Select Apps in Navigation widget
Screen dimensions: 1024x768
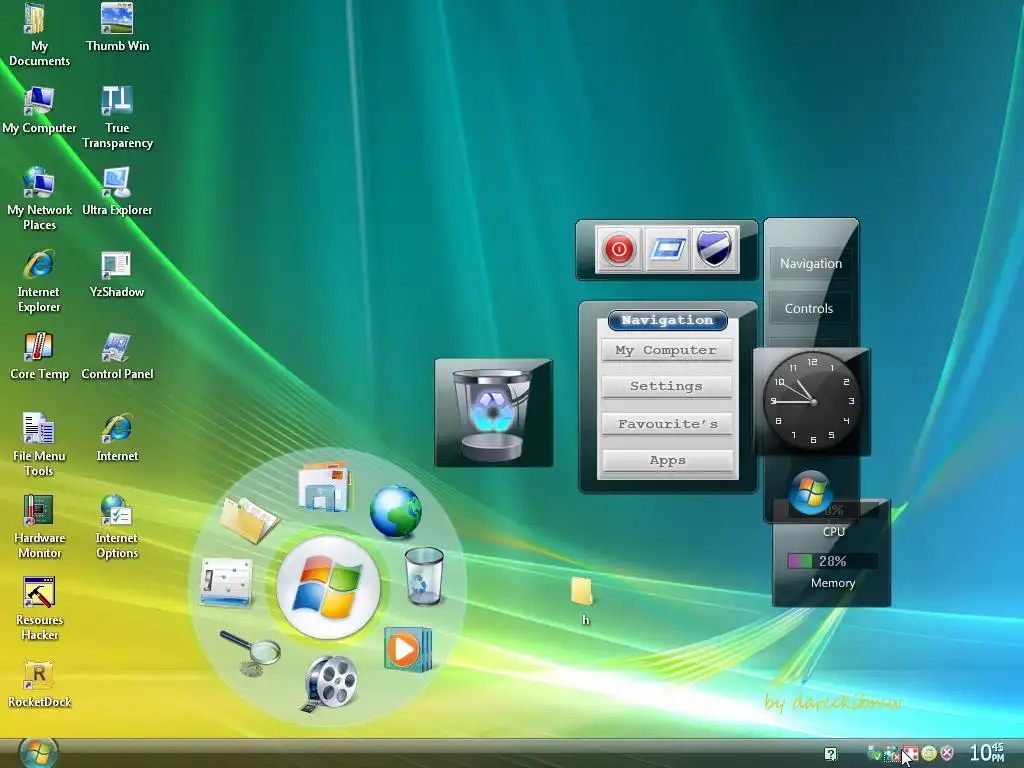click(x=667, y=460)
